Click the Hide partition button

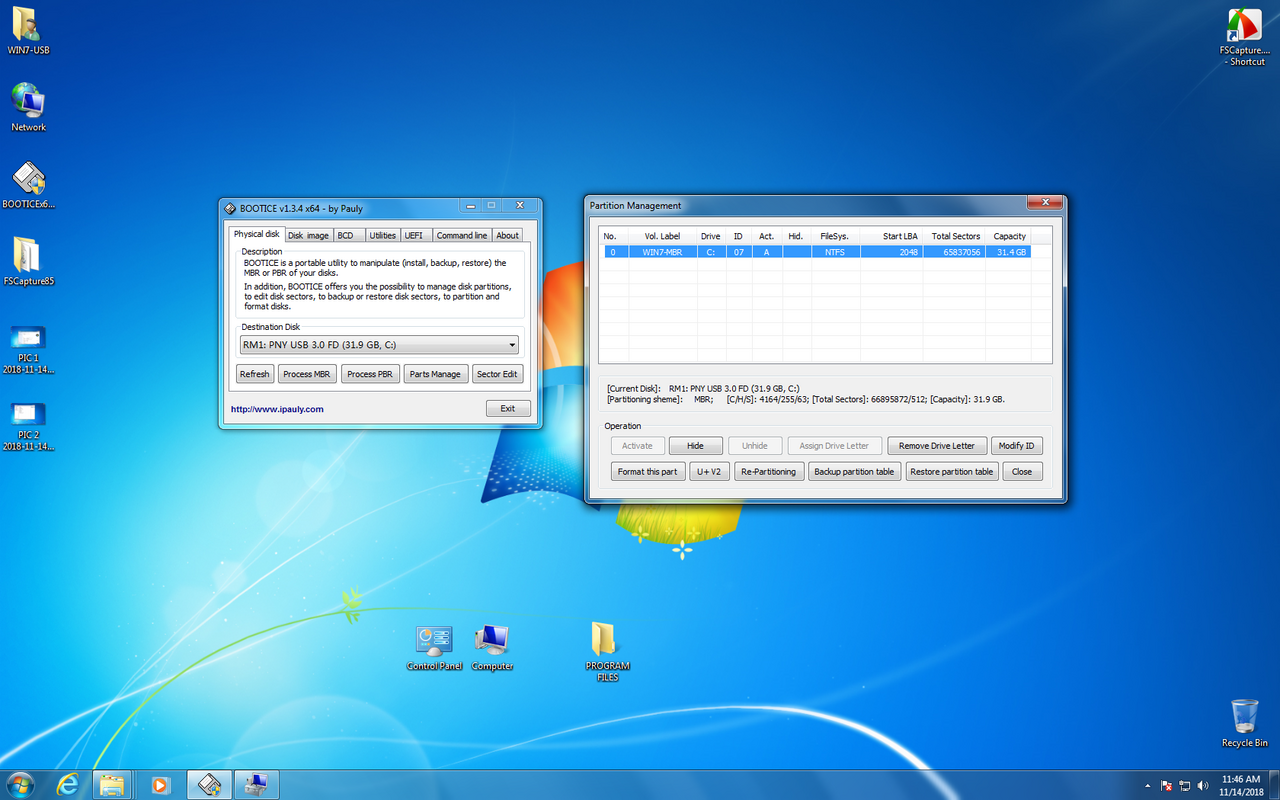(x=695, y=446)
